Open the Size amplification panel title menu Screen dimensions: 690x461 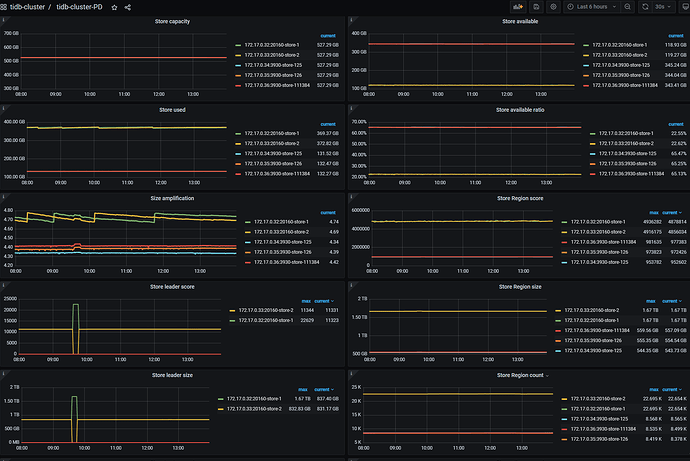[173, 198]
